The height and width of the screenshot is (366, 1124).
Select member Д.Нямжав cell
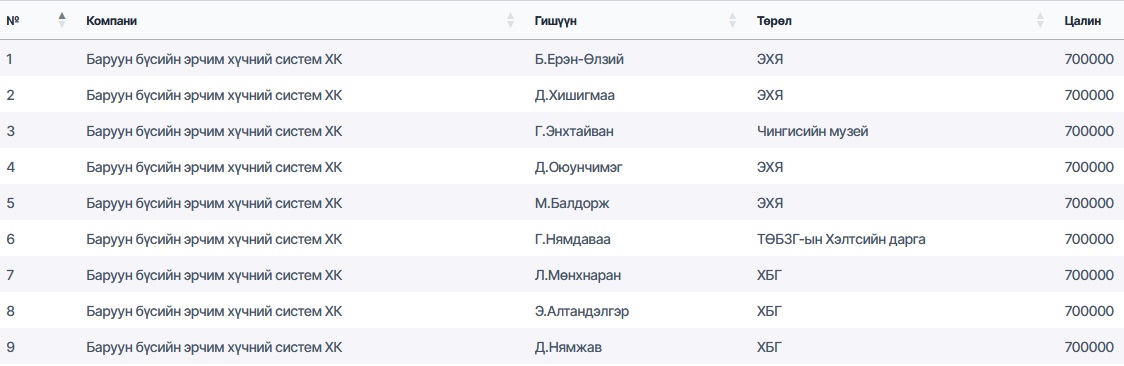click(568, 347)
